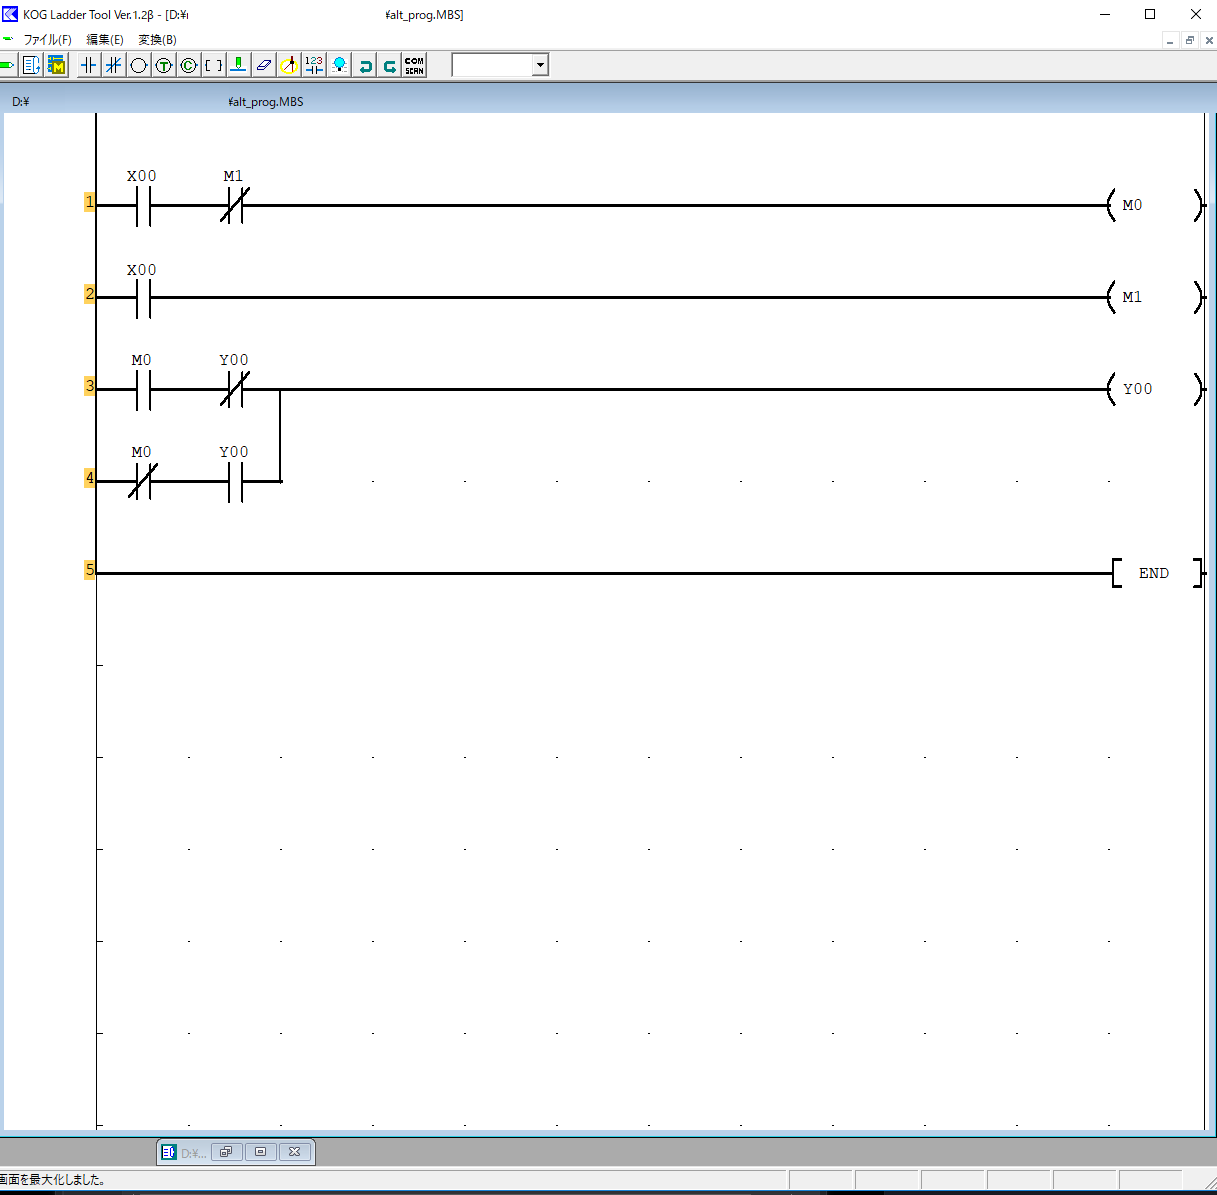
Task: Select the counter (C) coil tool
Action: (189, 66)
